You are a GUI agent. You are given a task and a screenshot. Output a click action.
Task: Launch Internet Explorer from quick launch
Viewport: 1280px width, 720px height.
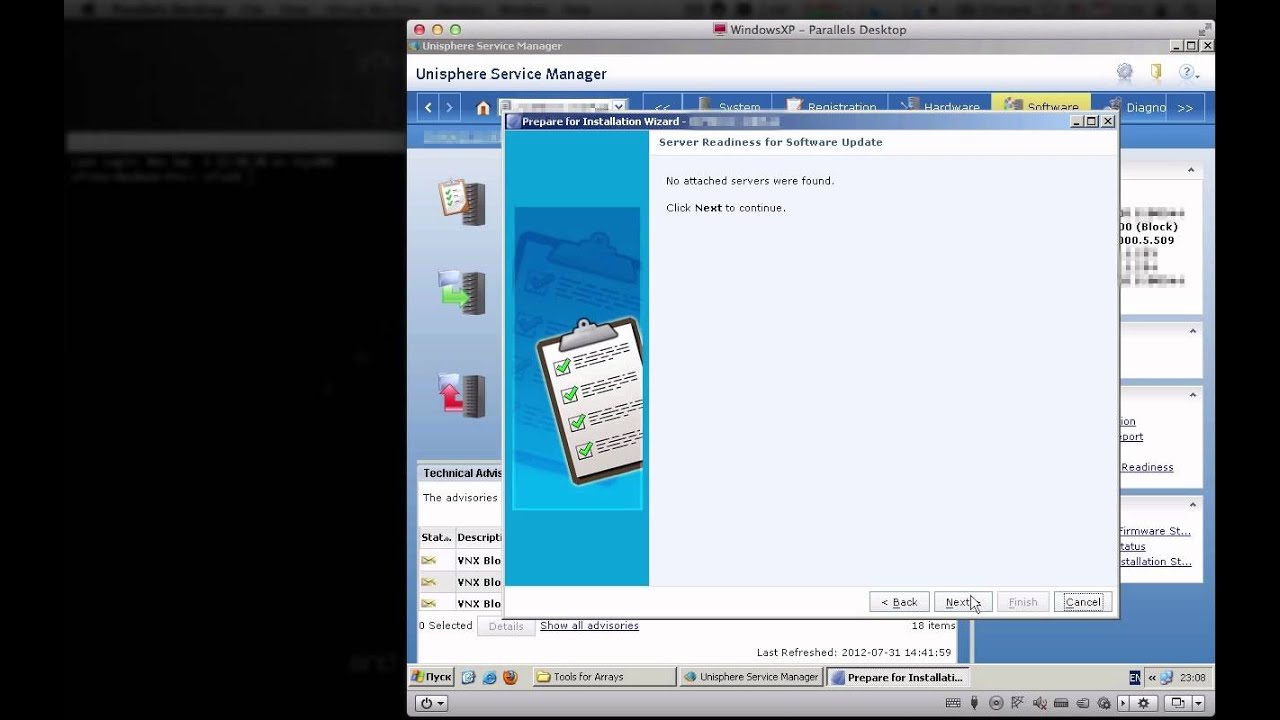coord(489,677)
